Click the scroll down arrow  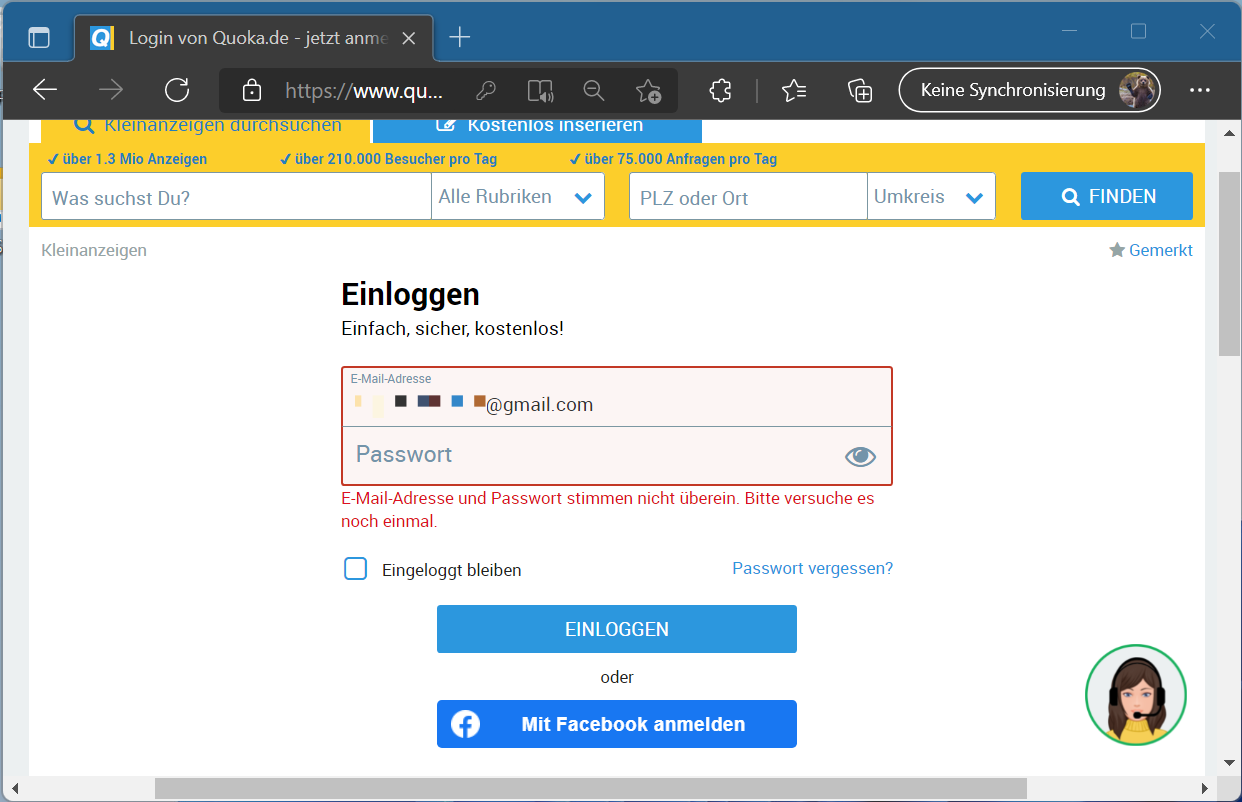click(x=1230, y=763)
